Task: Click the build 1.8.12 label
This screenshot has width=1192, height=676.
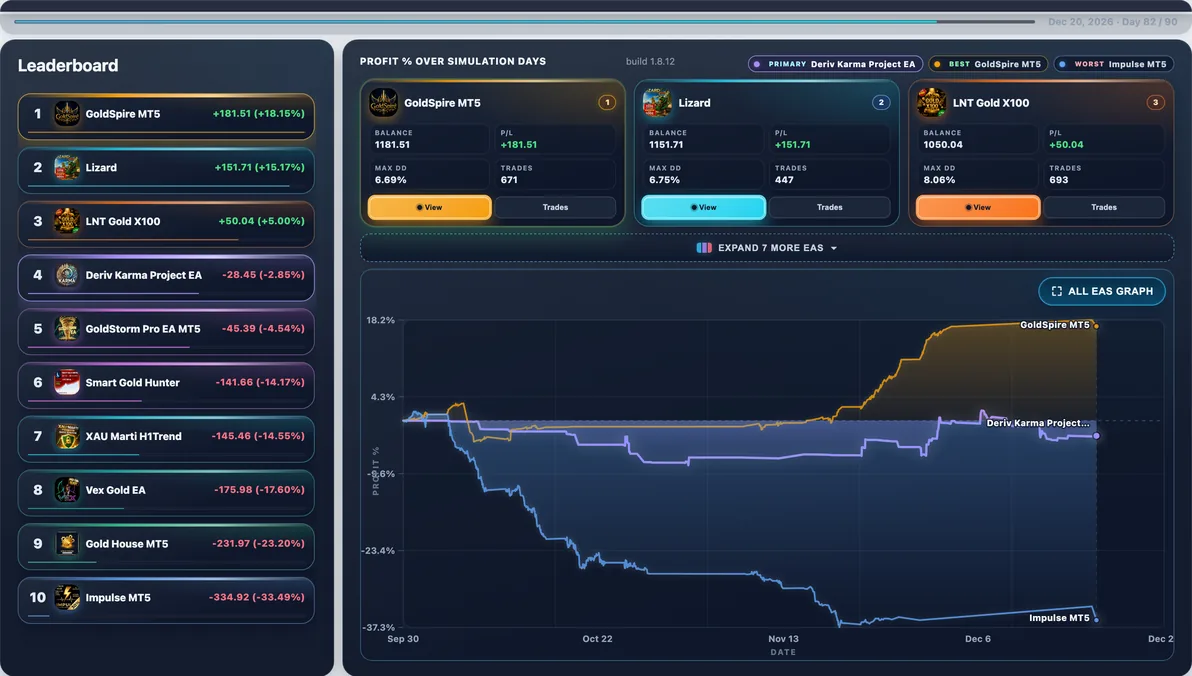Action: pos(650,62)
